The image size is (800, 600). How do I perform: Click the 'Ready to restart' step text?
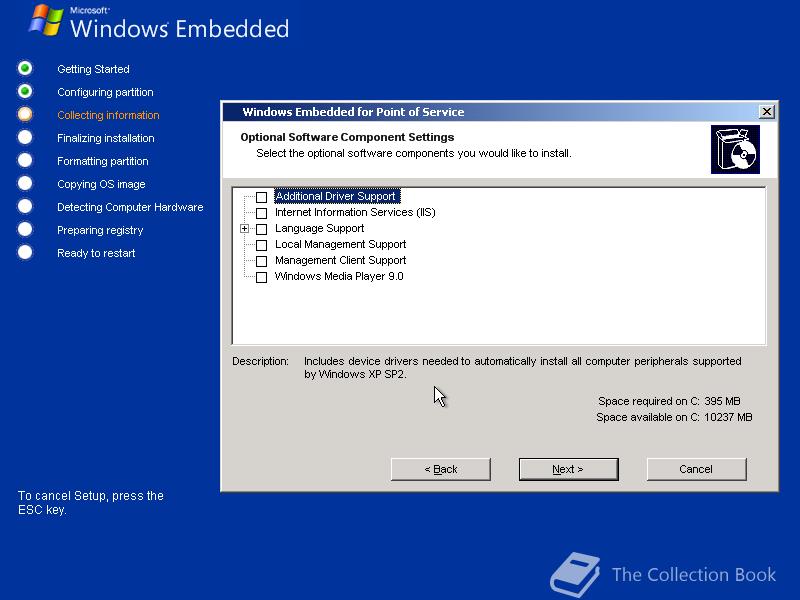tap(96, 253)
